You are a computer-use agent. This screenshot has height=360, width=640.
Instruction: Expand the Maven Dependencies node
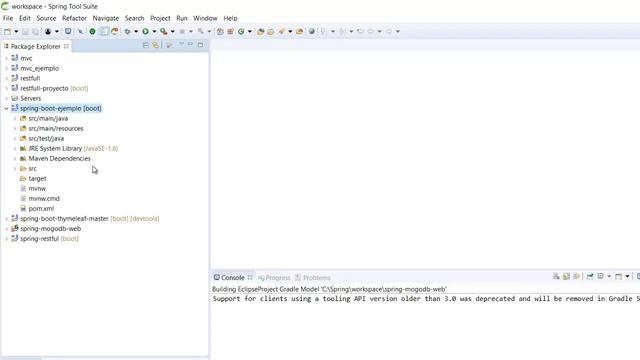(x=15, y=158)
